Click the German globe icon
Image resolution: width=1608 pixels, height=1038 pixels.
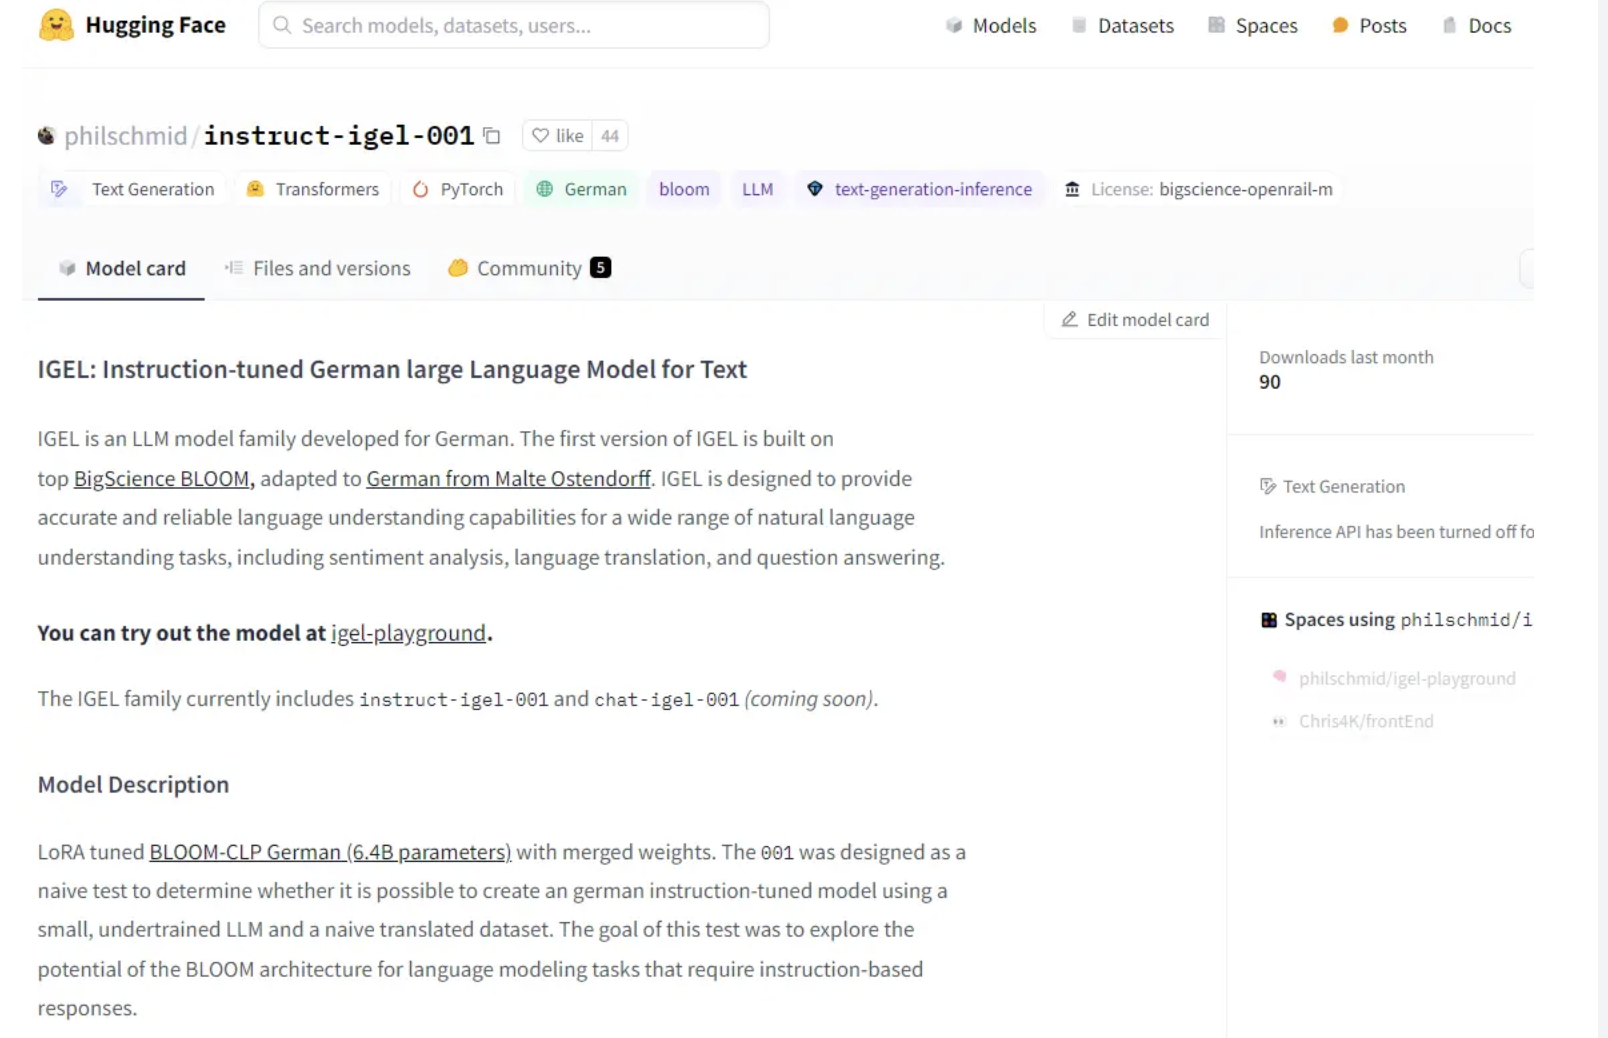(545, 189)
